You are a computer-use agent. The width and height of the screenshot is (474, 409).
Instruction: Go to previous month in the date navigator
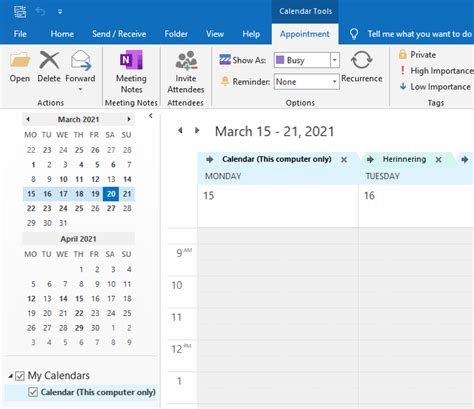[x=28, y=119]
